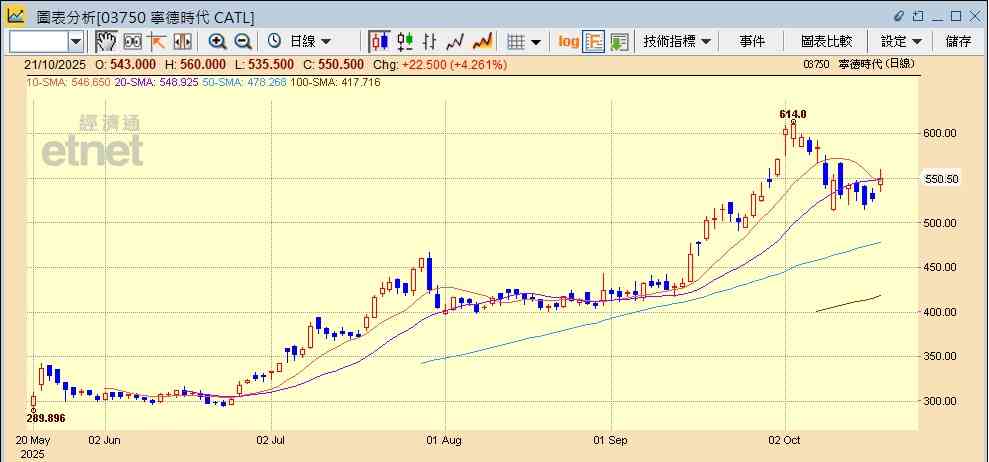Image resolution: width=989 pixels, height=462 pixels.
Task: Click the 儲存 save button
Action: [958, 41]
